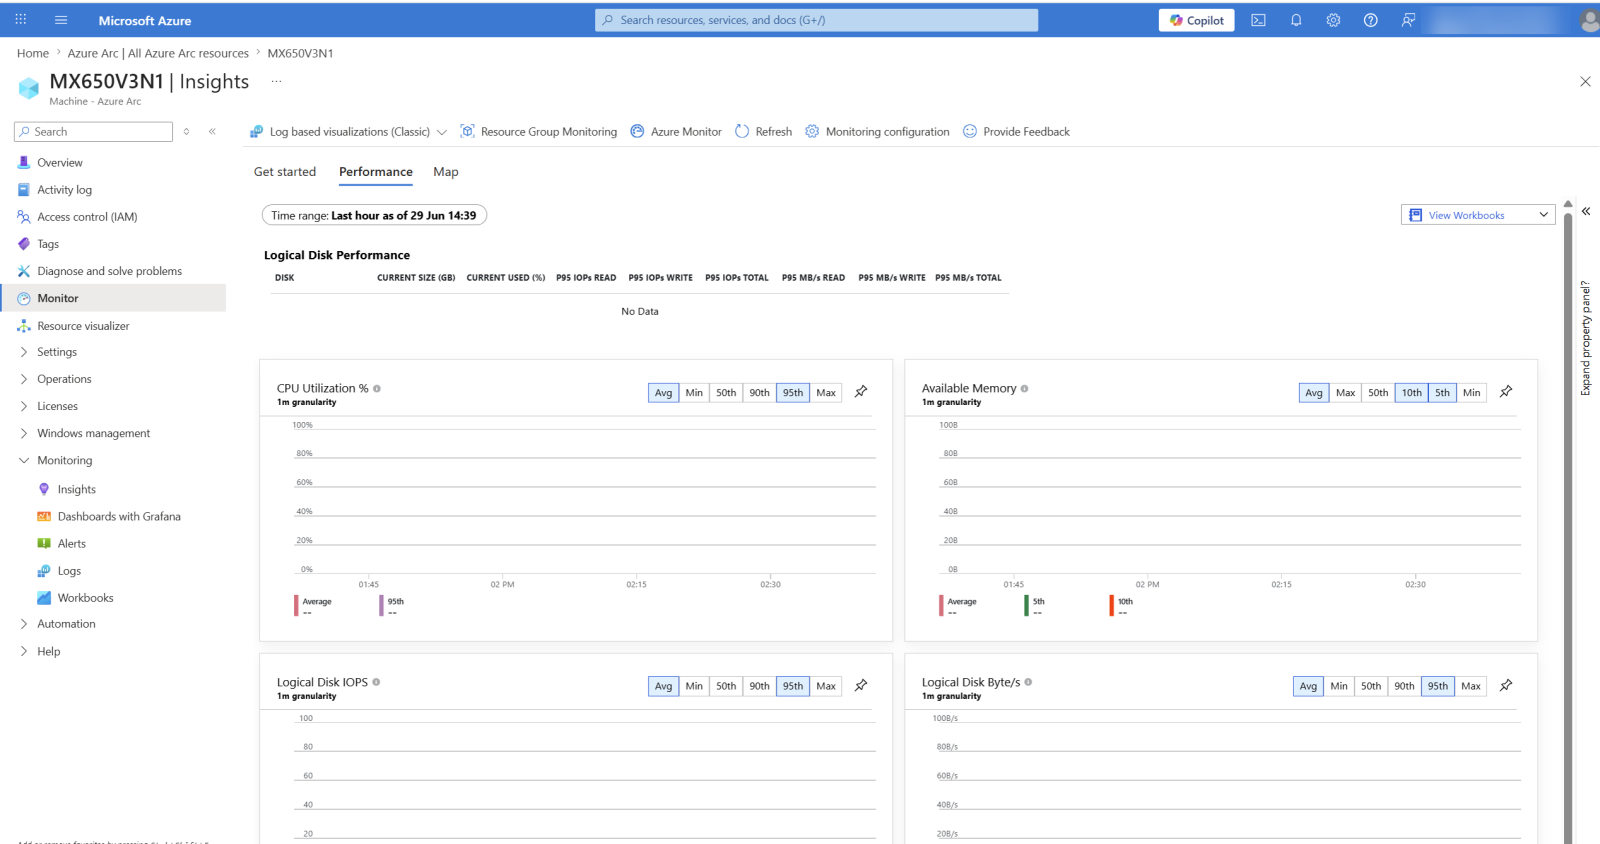The width and height of the screenshot is (1600, 844).
Task: Open Azure Arc All resources breadcrumb
Action: pos(158,53)
